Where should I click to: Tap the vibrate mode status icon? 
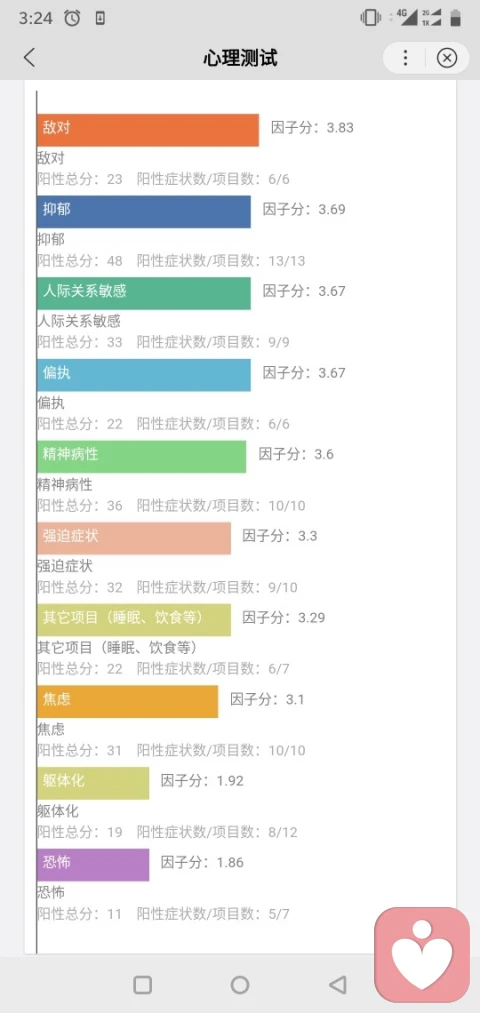[x=371, y=17]
